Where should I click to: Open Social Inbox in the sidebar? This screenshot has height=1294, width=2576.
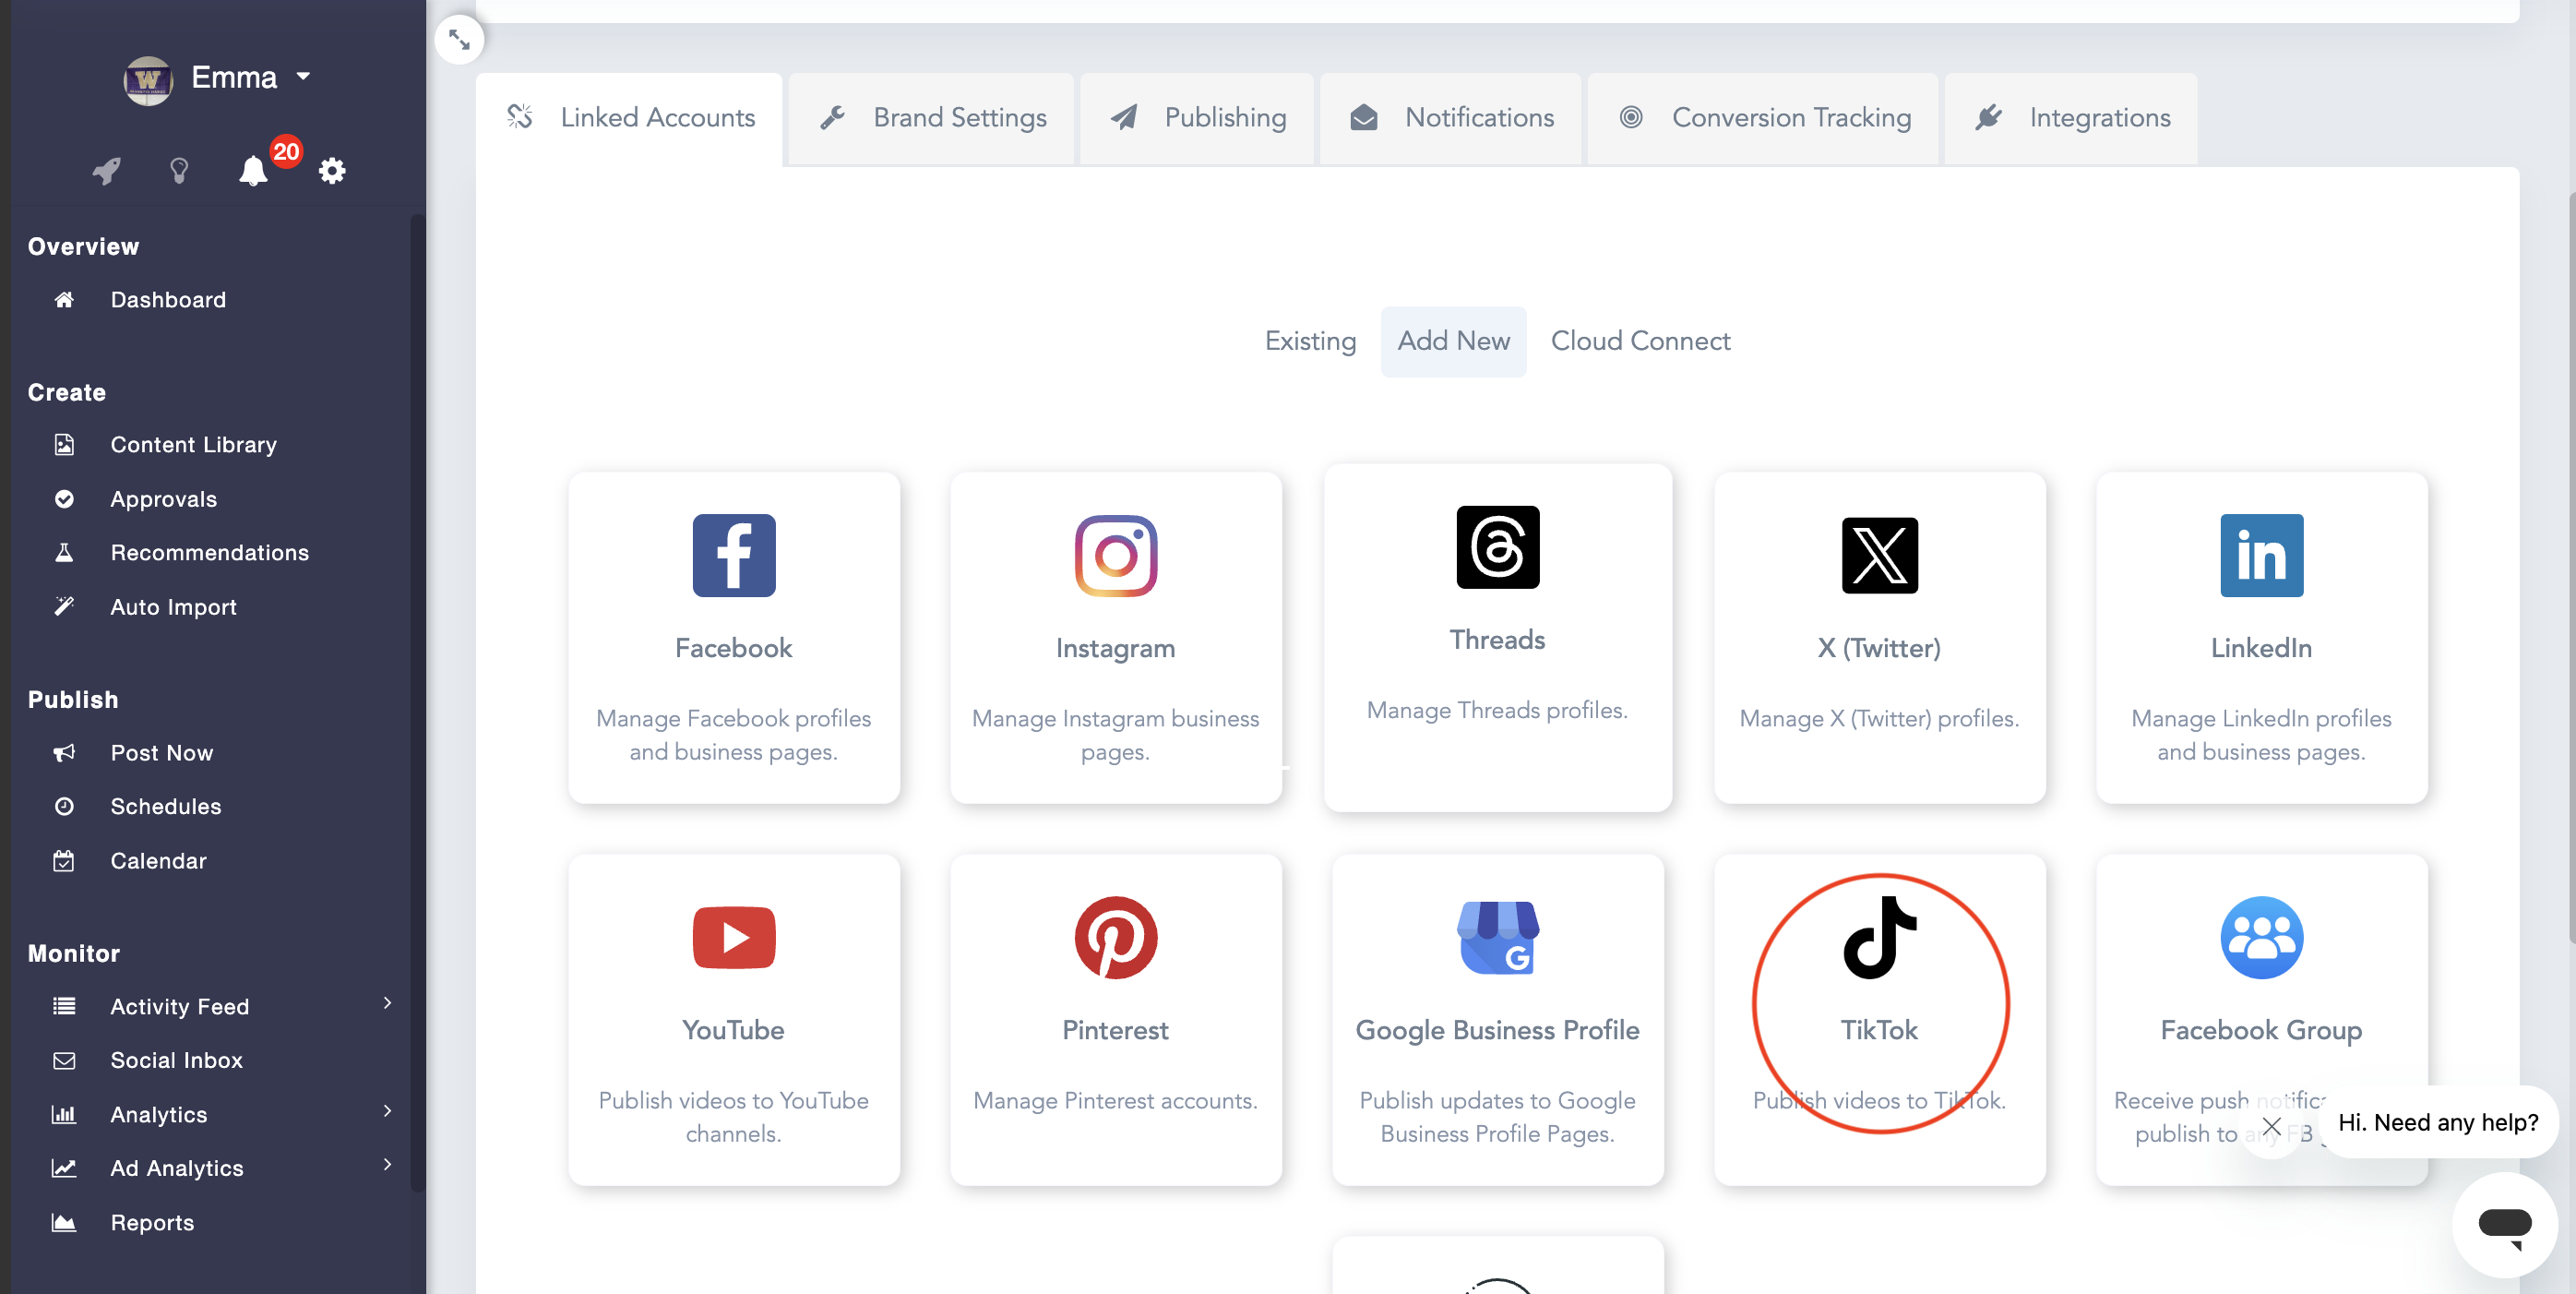176,1061
